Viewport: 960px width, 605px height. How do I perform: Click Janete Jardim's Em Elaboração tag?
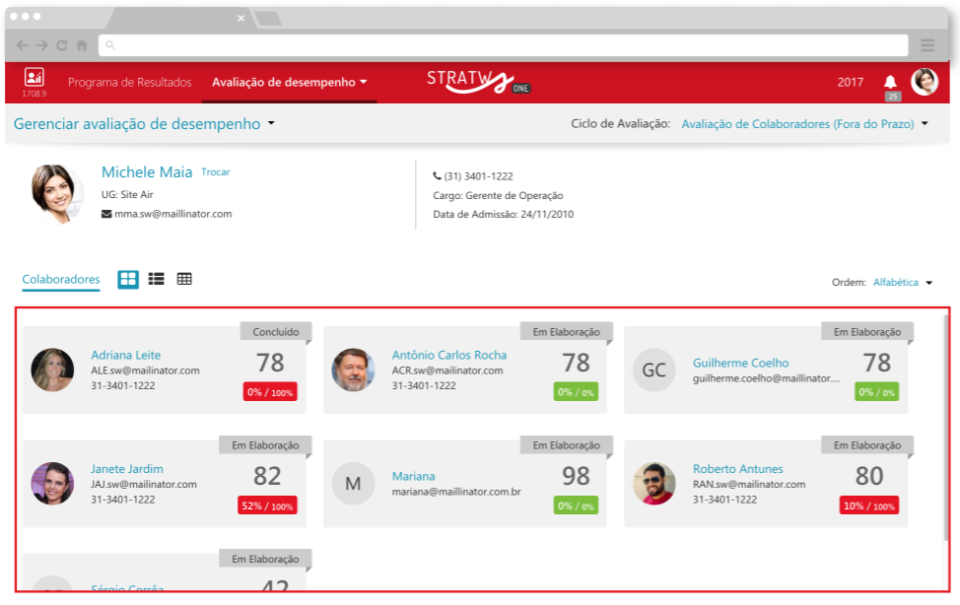[x=266, y=445]
